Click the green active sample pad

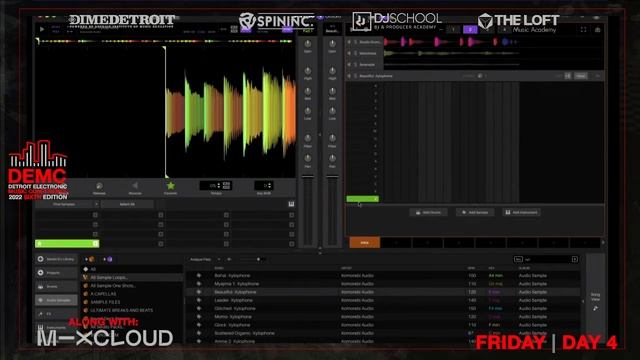click(67, 244)
